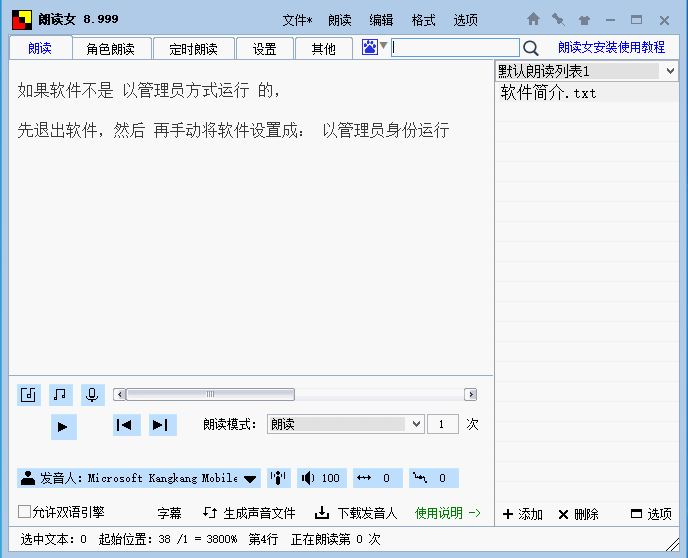
Task: Click the text line starting 如果软件不是
Action: tap(148, 90)
